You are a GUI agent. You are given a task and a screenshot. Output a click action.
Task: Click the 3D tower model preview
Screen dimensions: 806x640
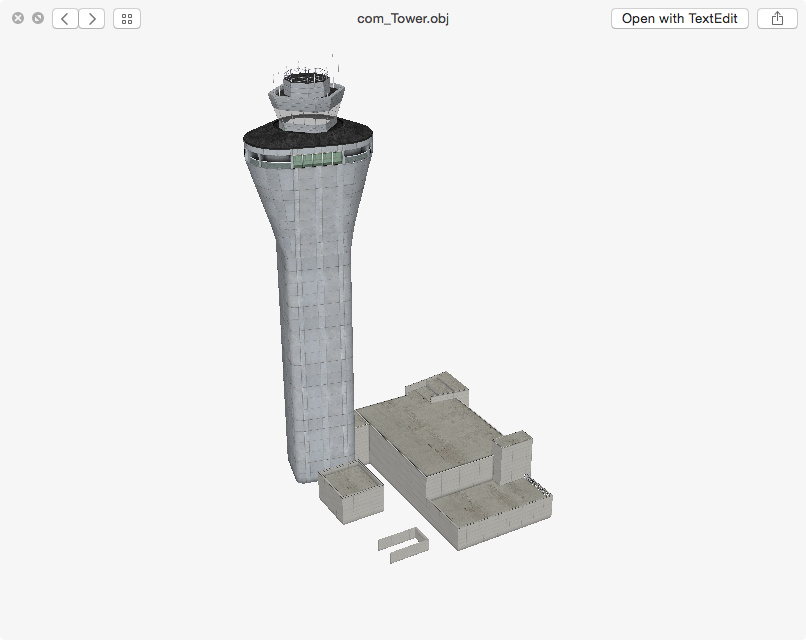[x=397, y=308]
